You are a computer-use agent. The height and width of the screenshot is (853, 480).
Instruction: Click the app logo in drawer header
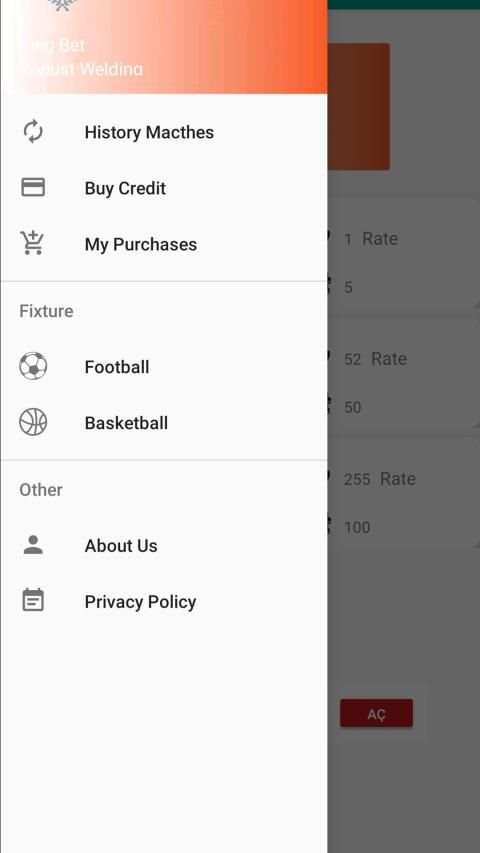coord(63,5)
